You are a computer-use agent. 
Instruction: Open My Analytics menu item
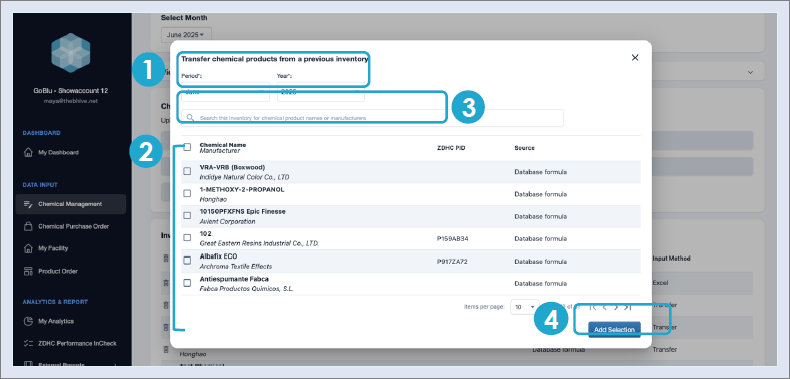(71, 321)
